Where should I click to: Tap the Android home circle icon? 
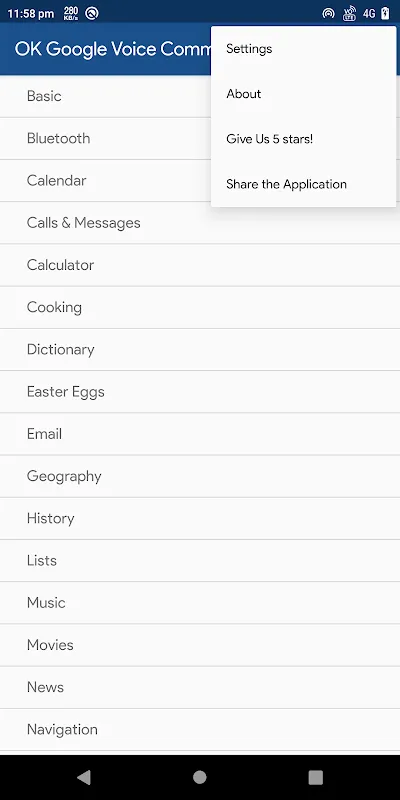coord(199,777)
